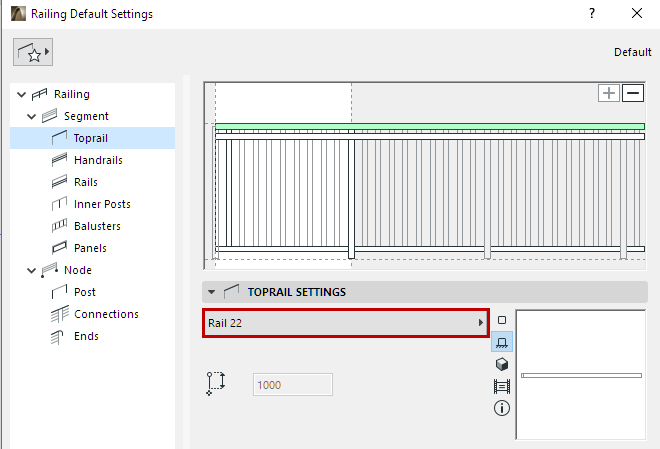The width and height of the screenshot is (660, 449).
Task: Collapse the Railing tree node
Action: pos(21,94)
